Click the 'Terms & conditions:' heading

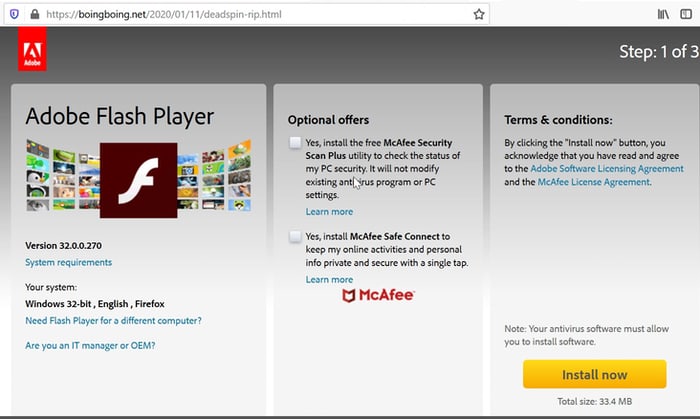[x=558, y=120]
